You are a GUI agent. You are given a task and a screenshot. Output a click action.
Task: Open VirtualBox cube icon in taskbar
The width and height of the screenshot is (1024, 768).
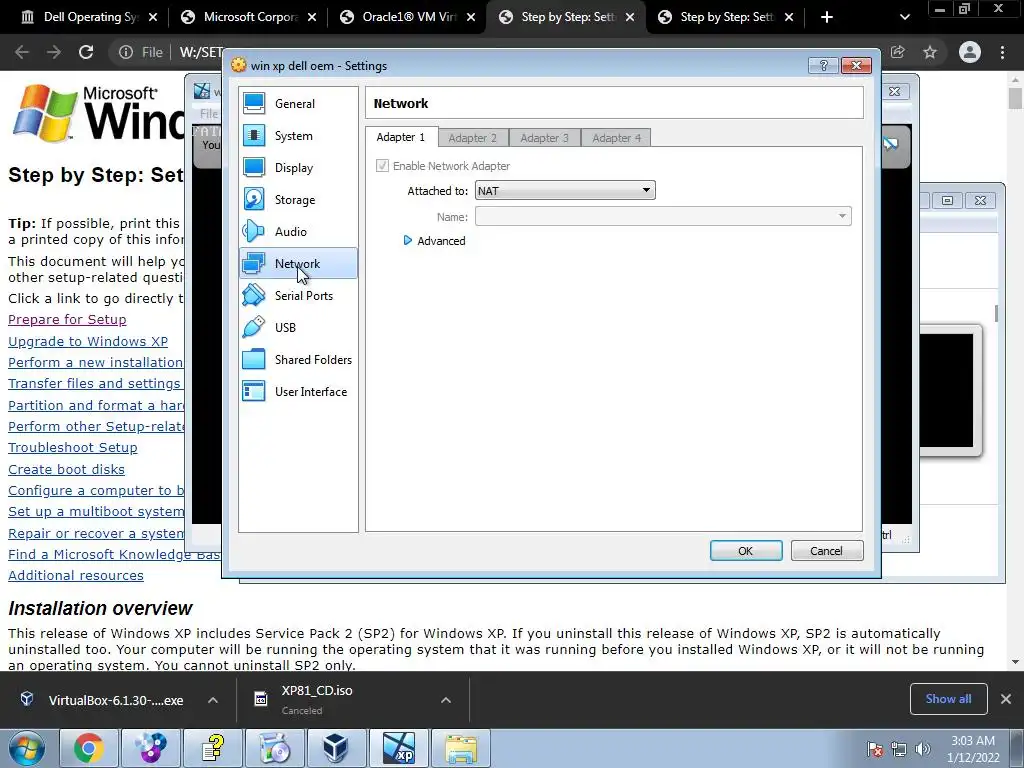click(x=336, y=748)
